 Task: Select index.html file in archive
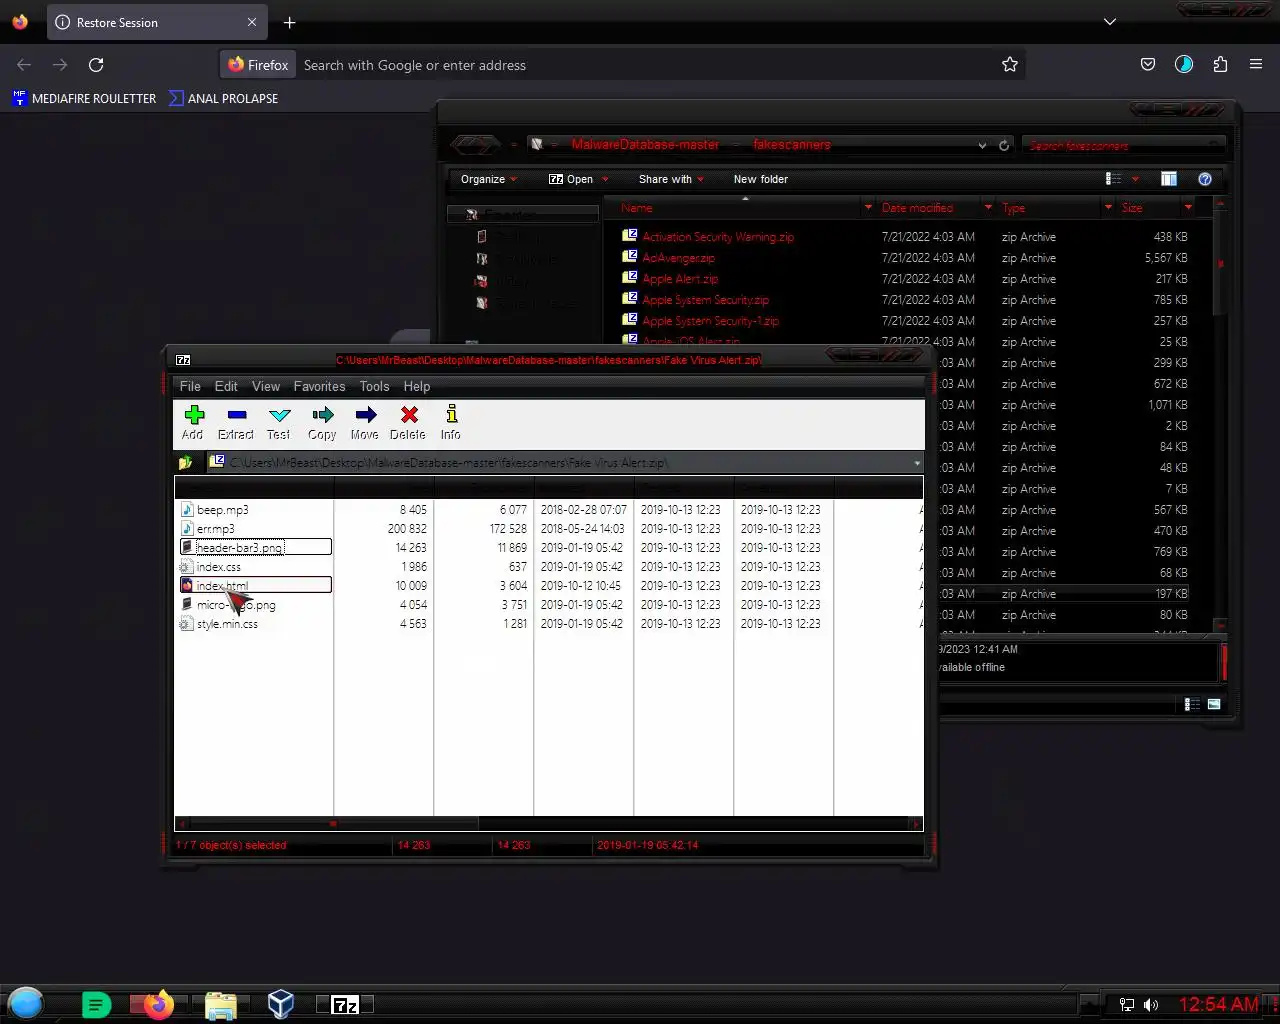coord(255,586)
